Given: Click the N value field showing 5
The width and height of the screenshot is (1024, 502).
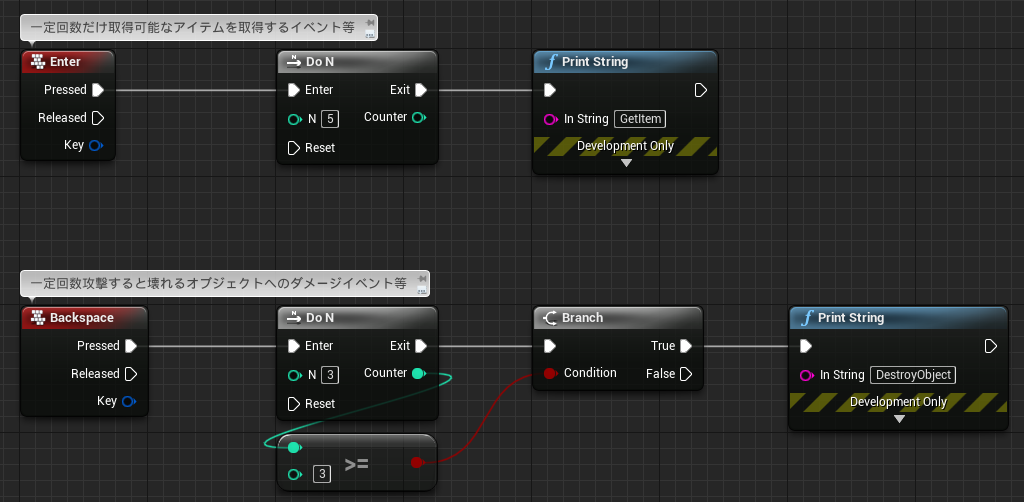Looking at the screenshot, I should [x=330, y=119].
